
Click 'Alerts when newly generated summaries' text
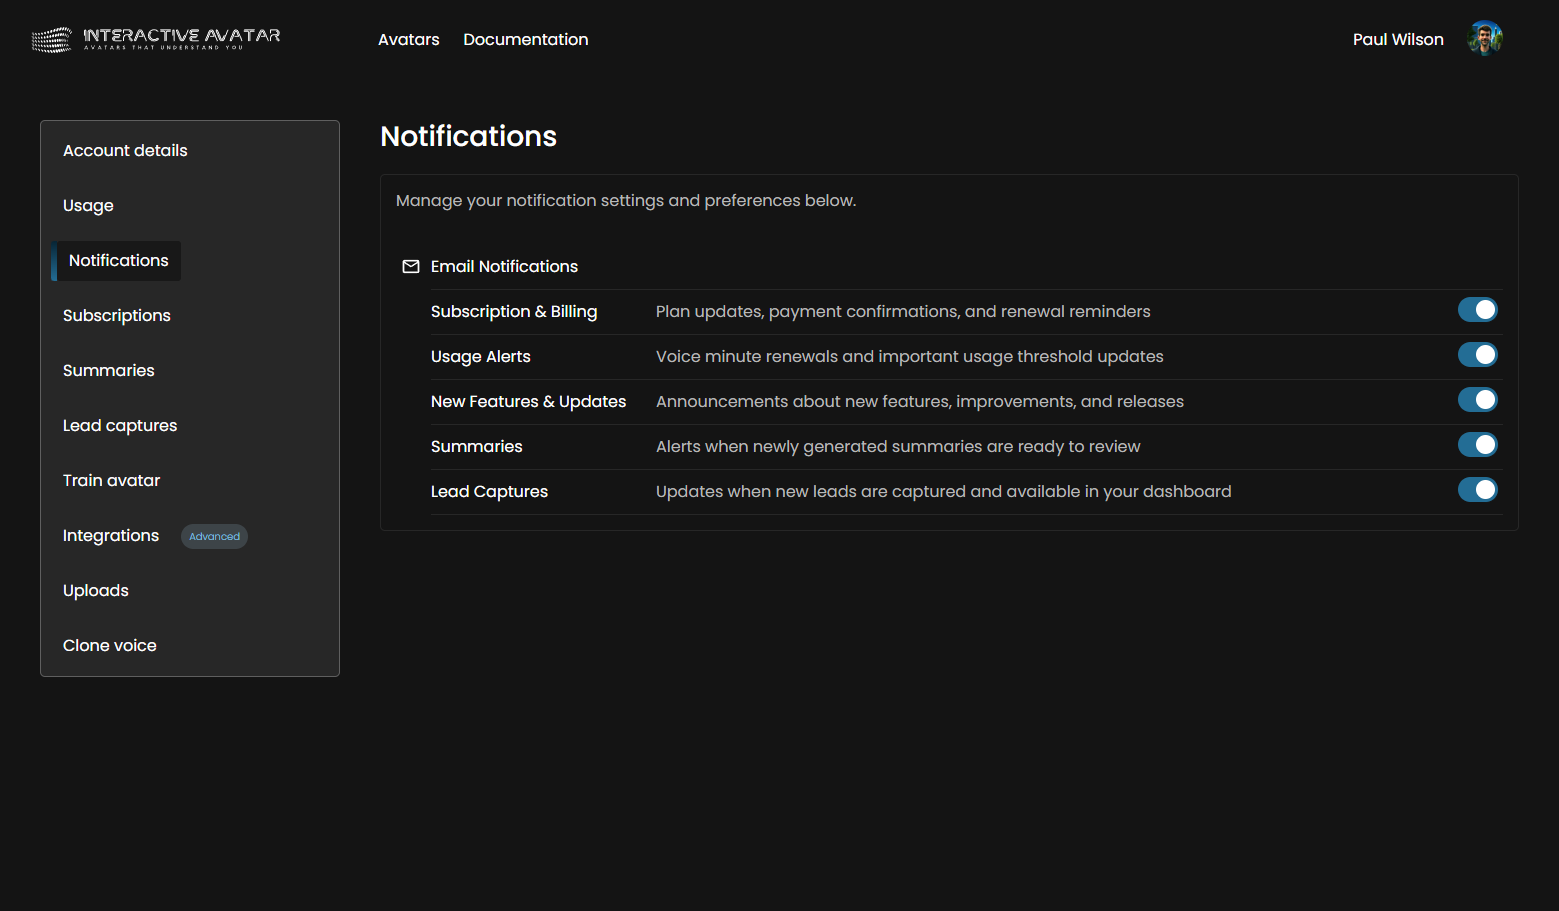898,447
